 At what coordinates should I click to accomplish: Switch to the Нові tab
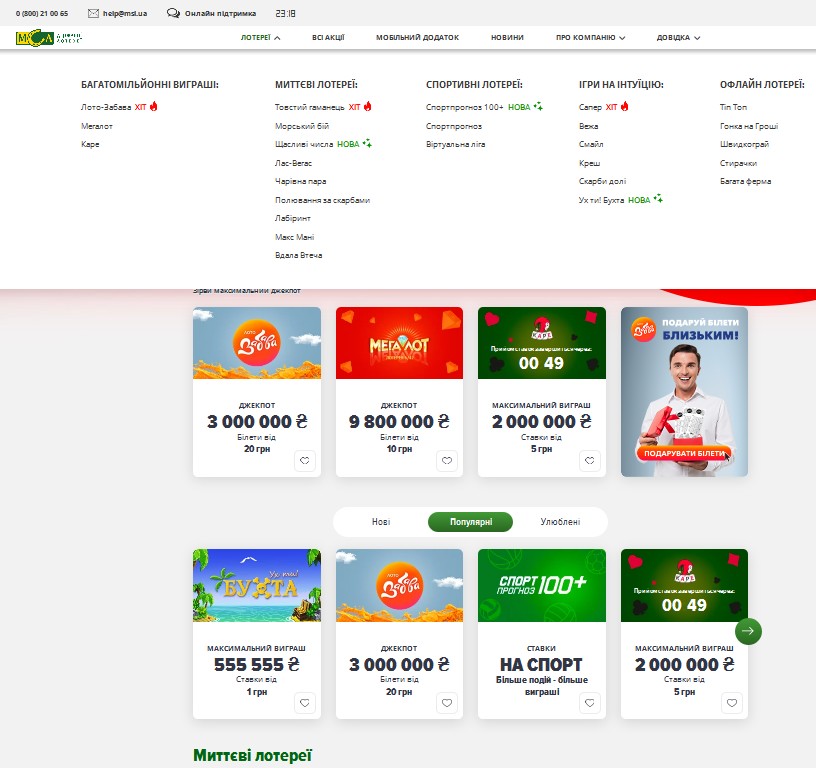(x=381, y=522)
